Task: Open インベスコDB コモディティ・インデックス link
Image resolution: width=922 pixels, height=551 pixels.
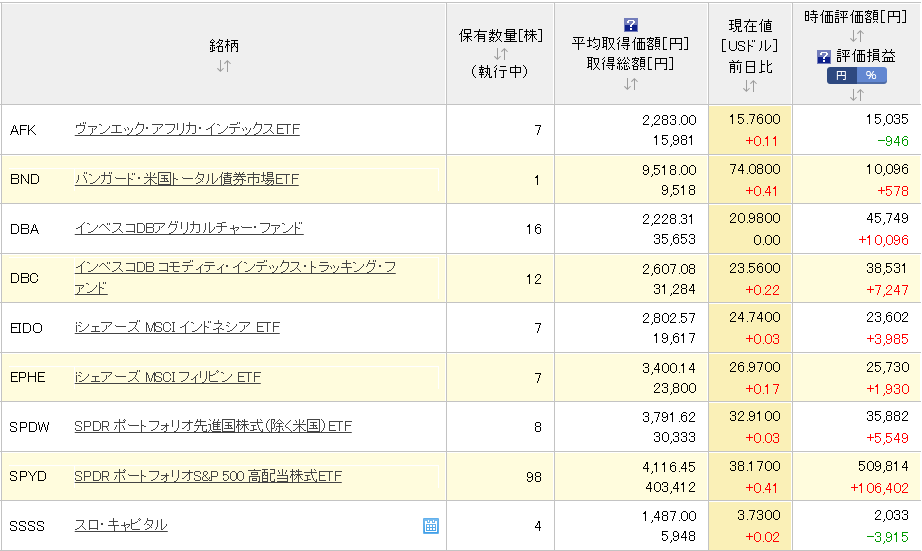Action: (235, 268)
